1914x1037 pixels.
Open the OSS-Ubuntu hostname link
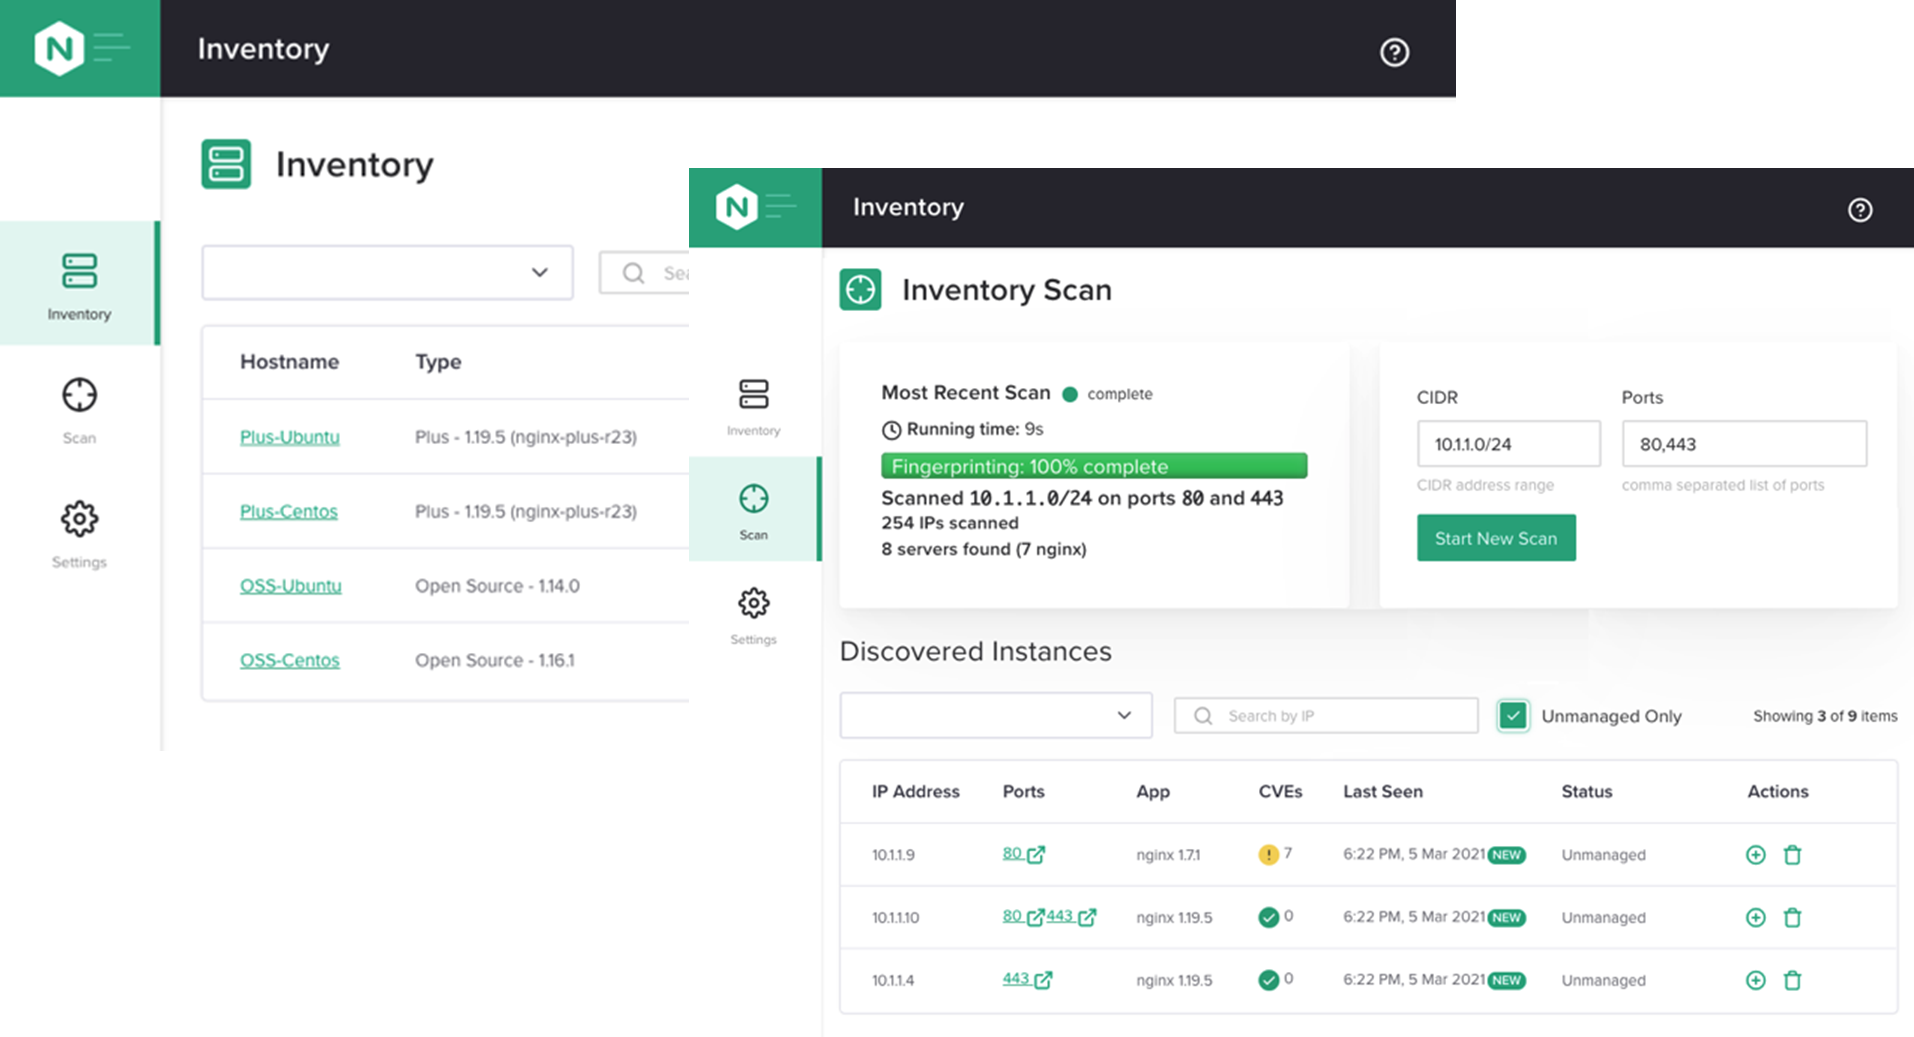tap(290, 586)
